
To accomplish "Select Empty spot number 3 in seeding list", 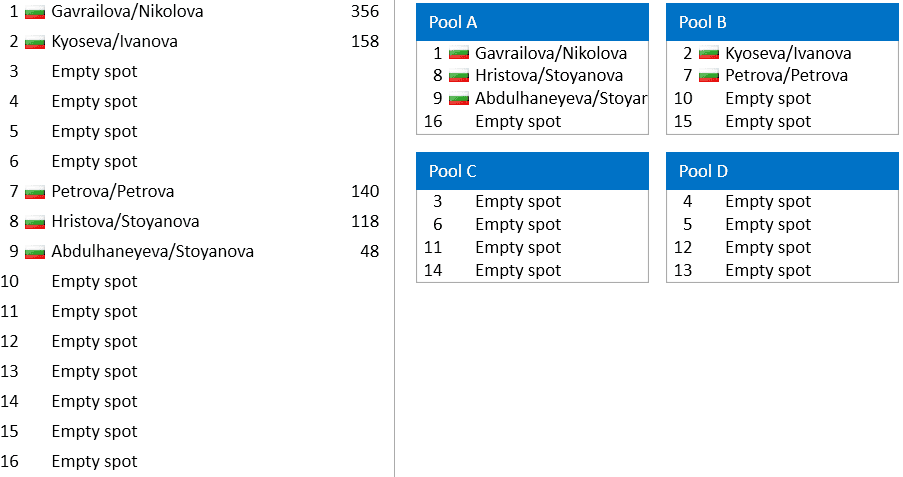I will [94, 71].
